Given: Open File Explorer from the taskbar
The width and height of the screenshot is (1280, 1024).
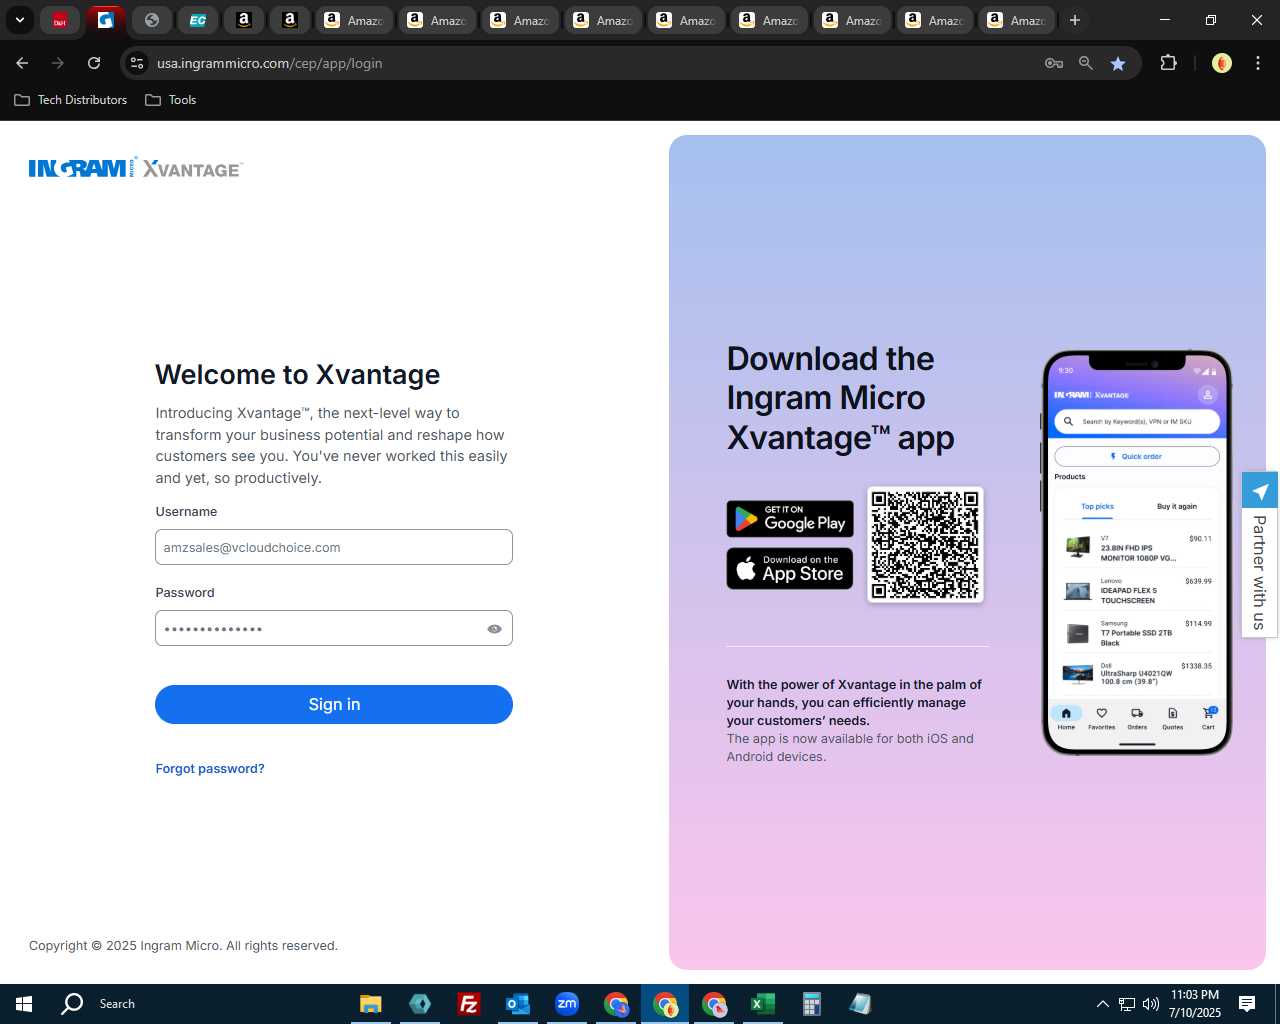Looking at the screenshot, I should click(x=371, y=1004).
